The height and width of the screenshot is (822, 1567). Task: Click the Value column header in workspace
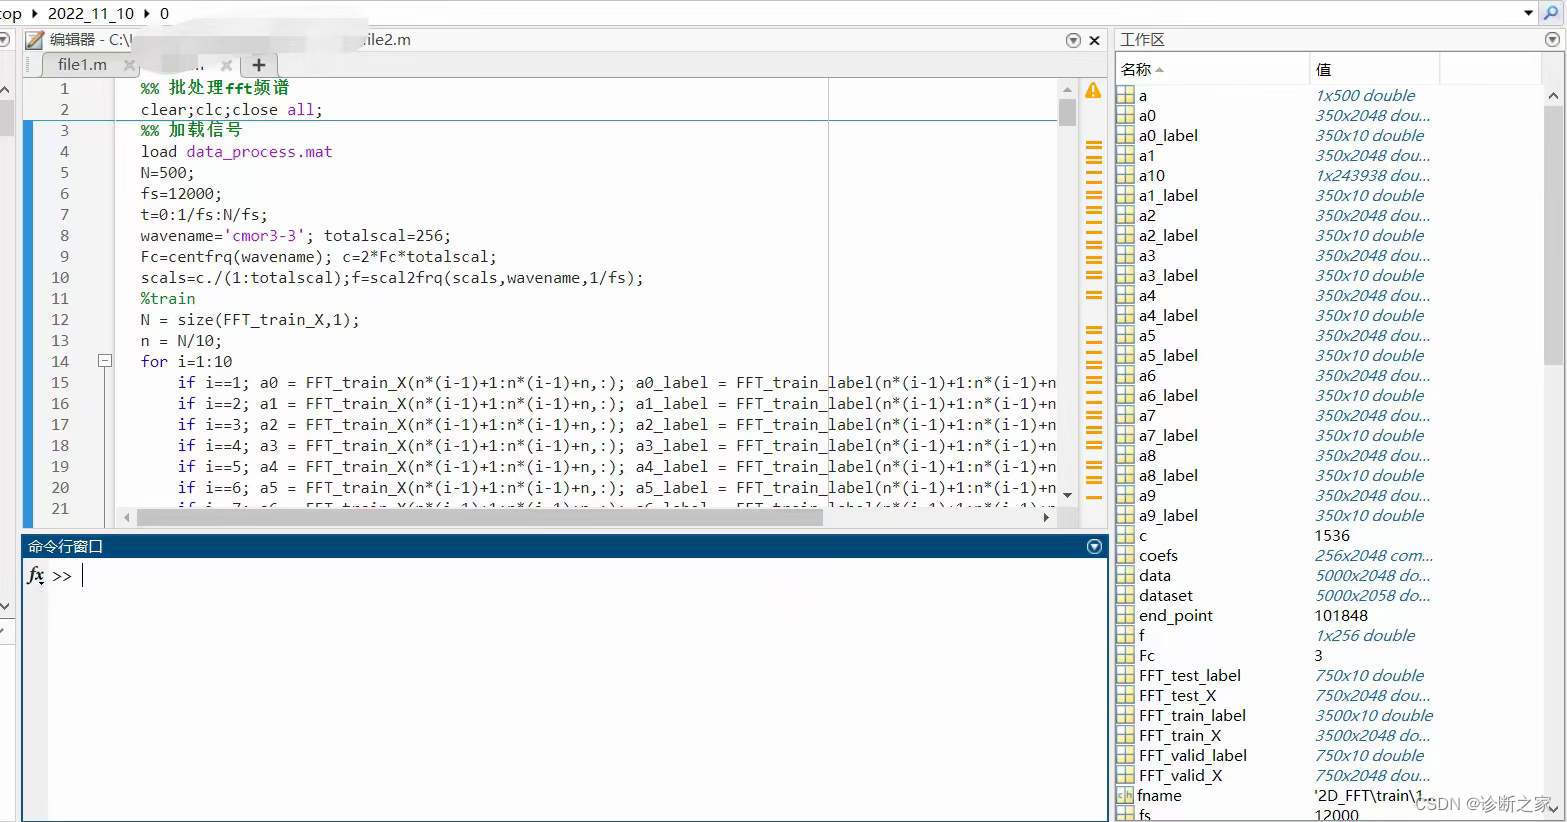pyautogui.click(x=1374, y=69)
